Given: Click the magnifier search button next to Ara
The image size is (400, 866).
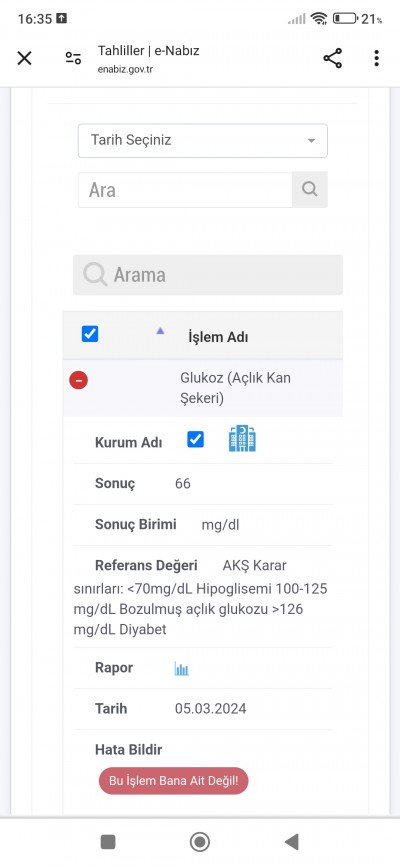Looking at the screenshot, I should coord(310,189).
